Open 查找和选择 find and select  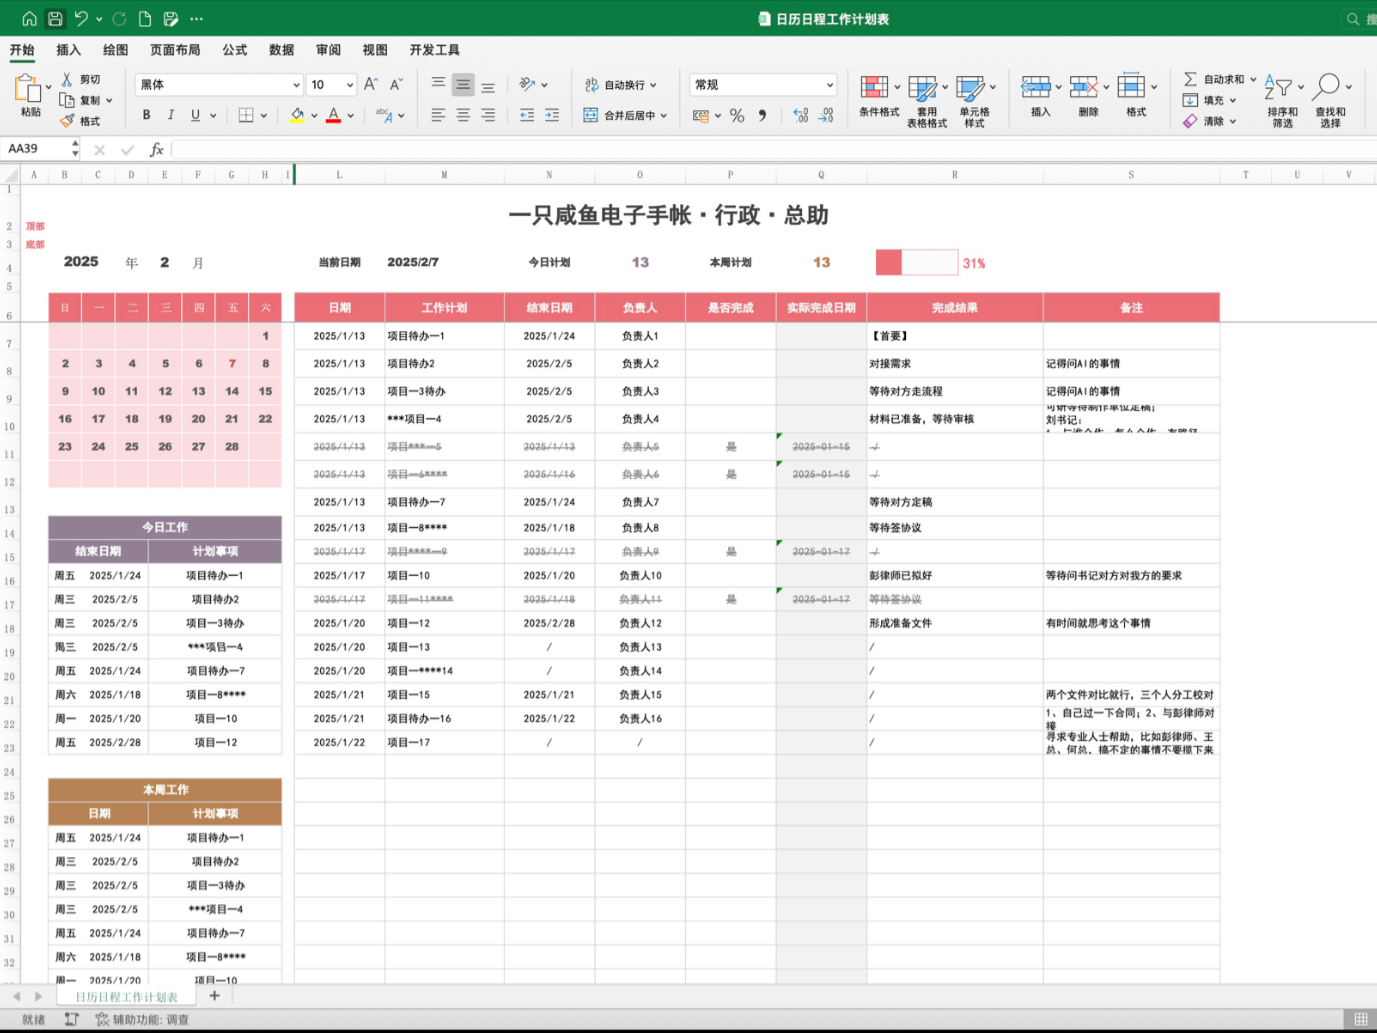(x=1330, y=95)
